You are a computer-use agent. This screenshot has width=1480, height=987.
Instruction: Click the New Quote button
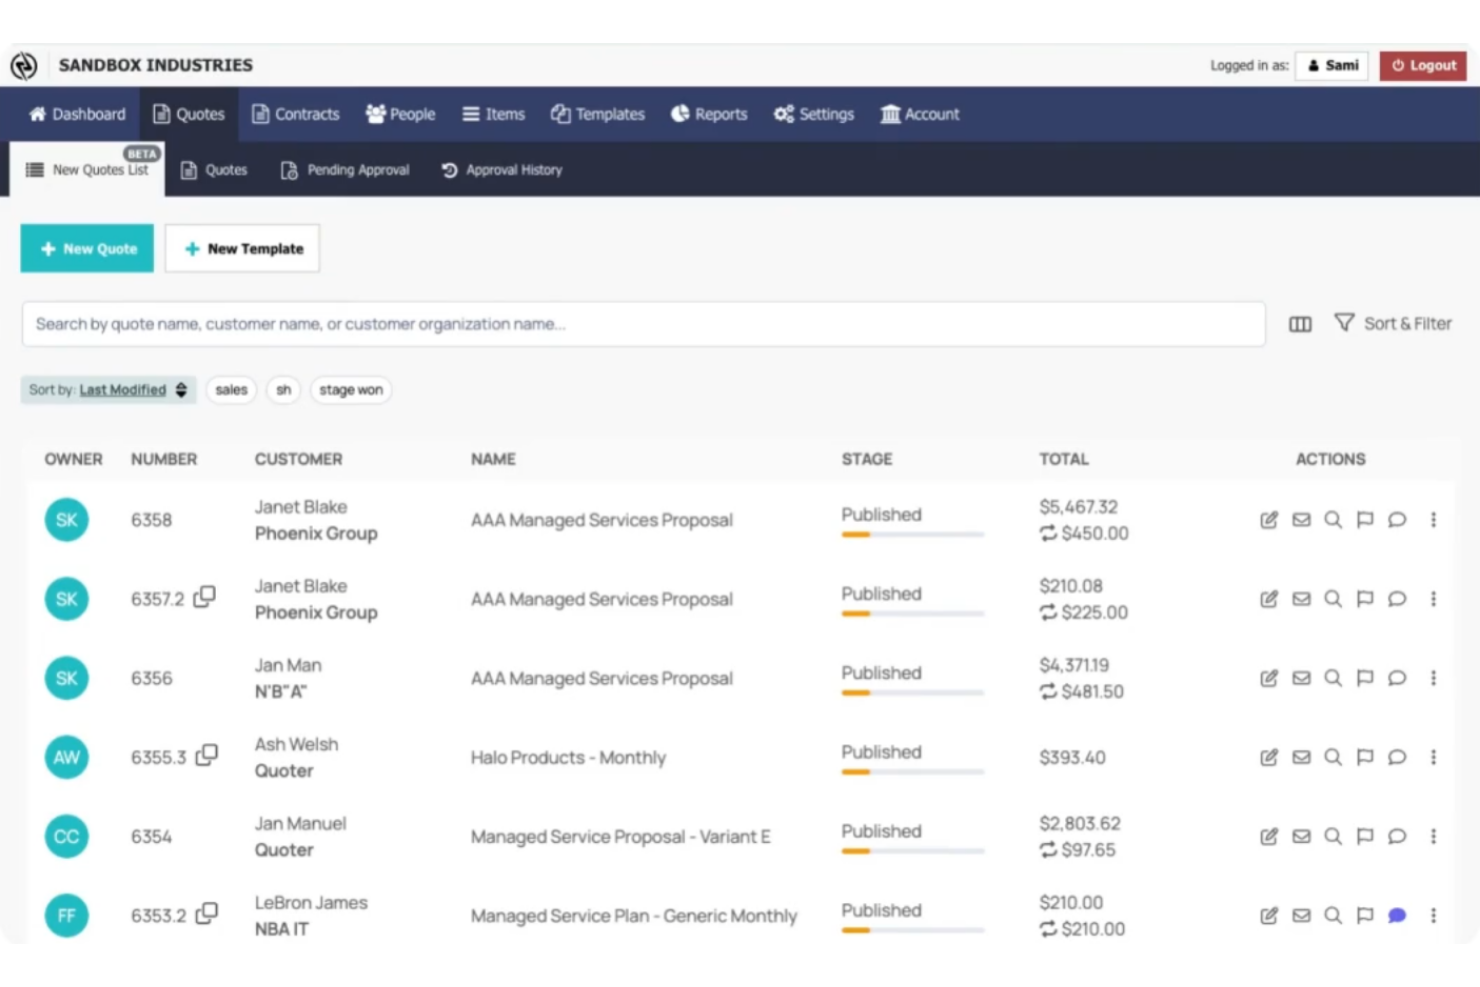pyautogui.click(x=86, y=248)
